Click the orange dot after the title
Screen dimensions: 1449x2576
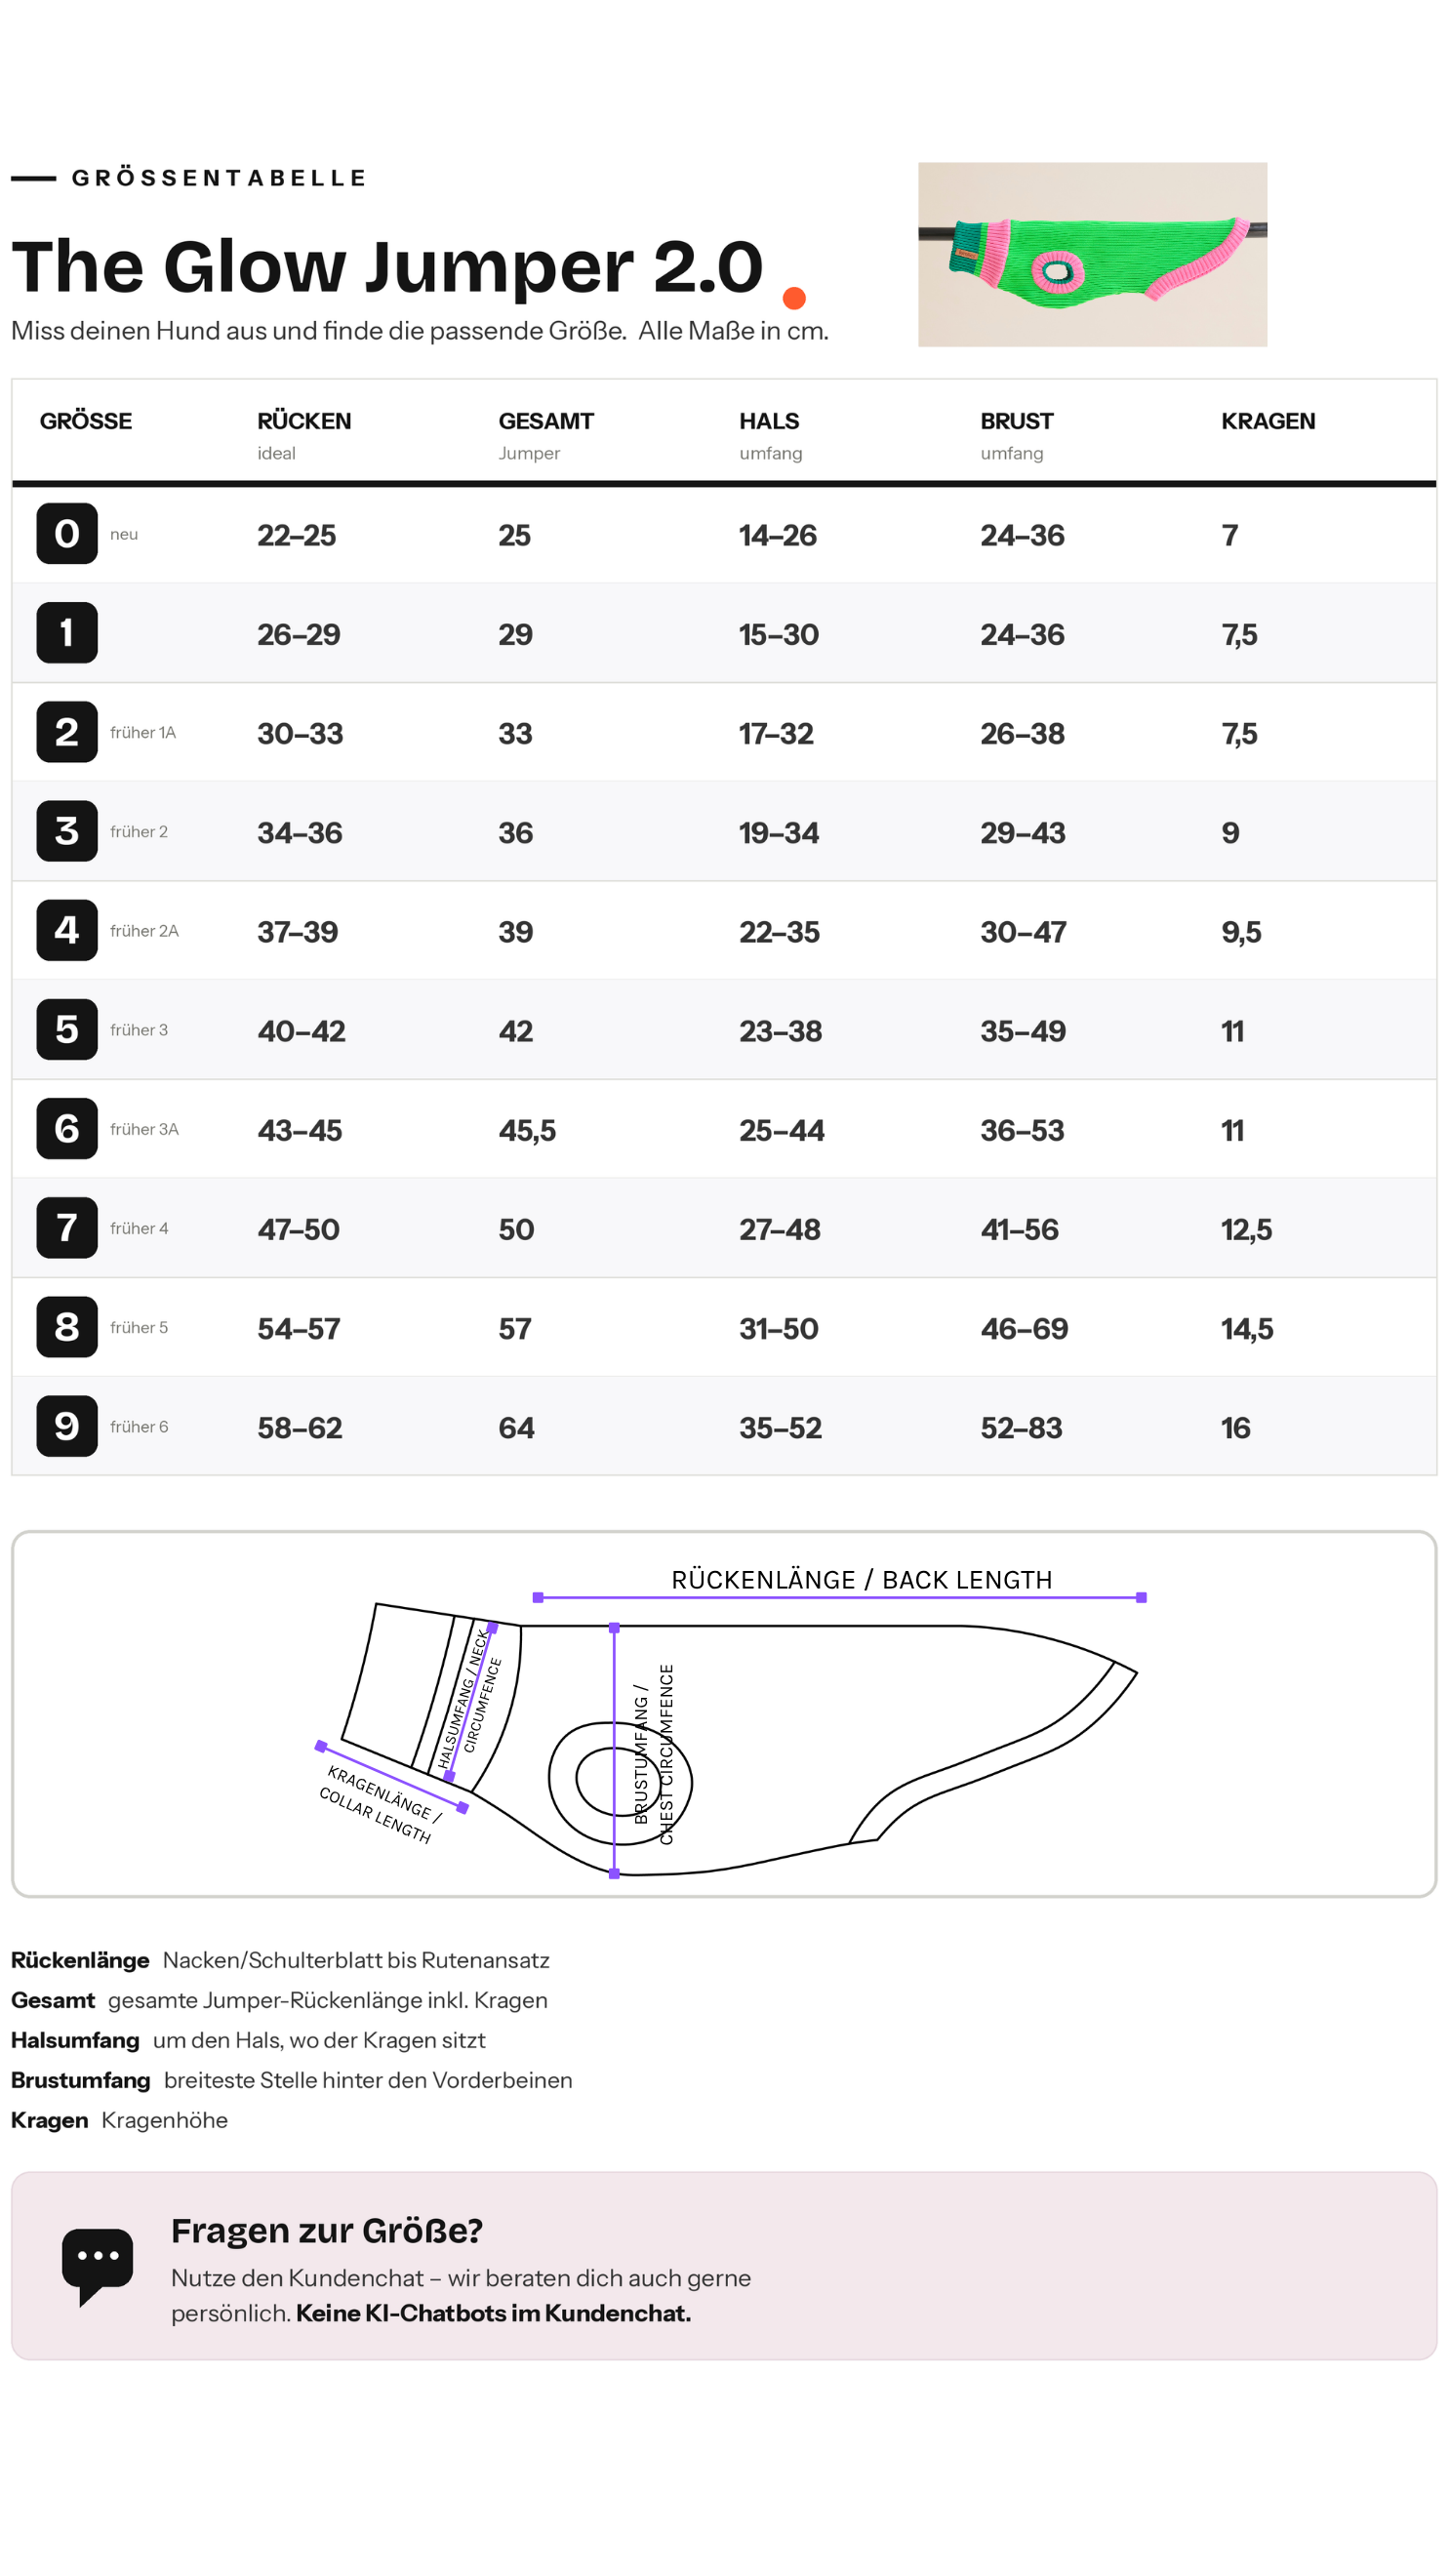point(794,297)
